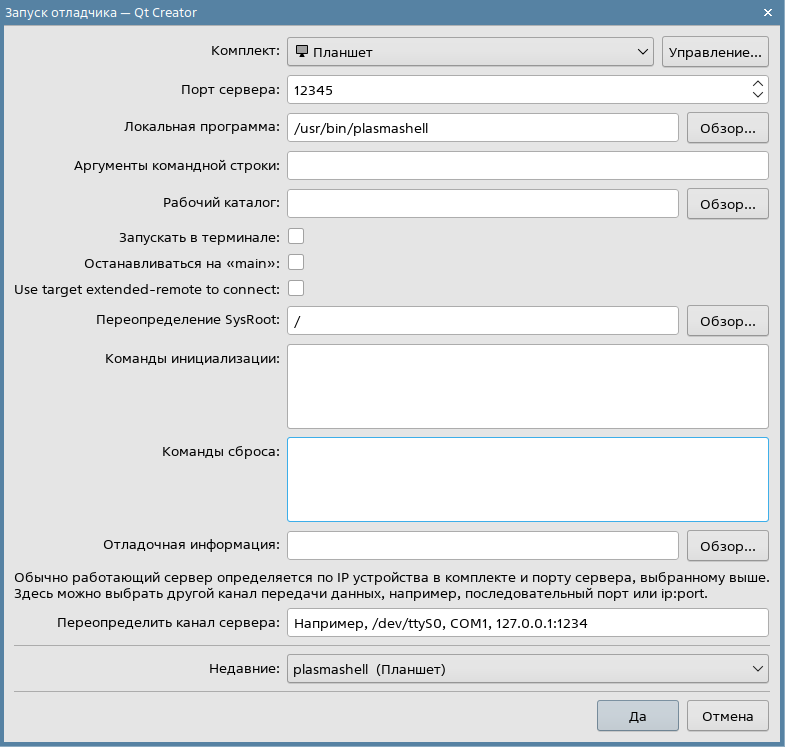Confirm the dialog with Да
The width and height of the screenshot is (785, 747).
[x=637, y=716]
